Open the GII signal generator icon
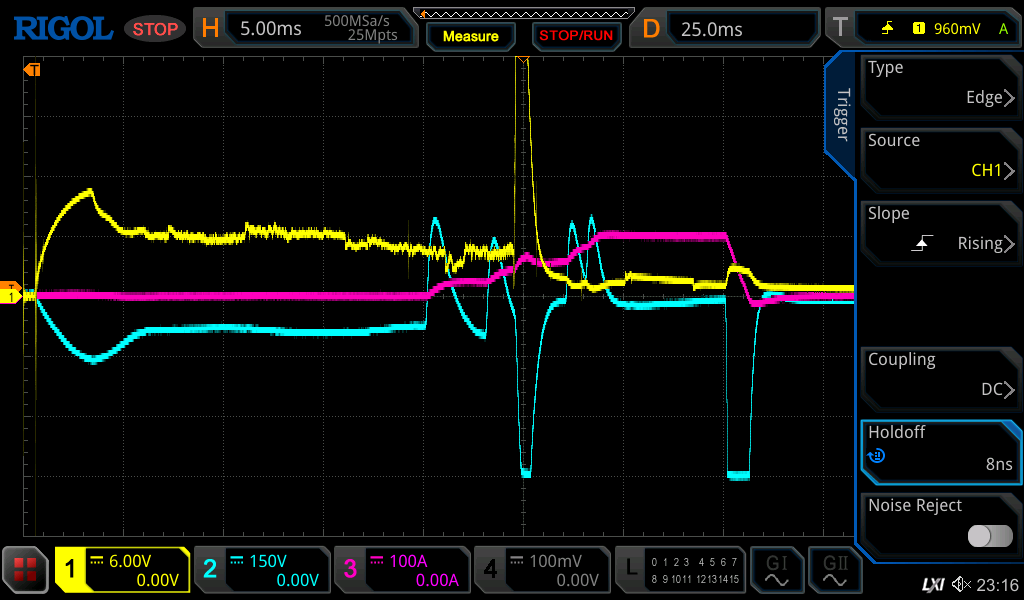This screenshot has width=1024, height=600. coord(834,570)
